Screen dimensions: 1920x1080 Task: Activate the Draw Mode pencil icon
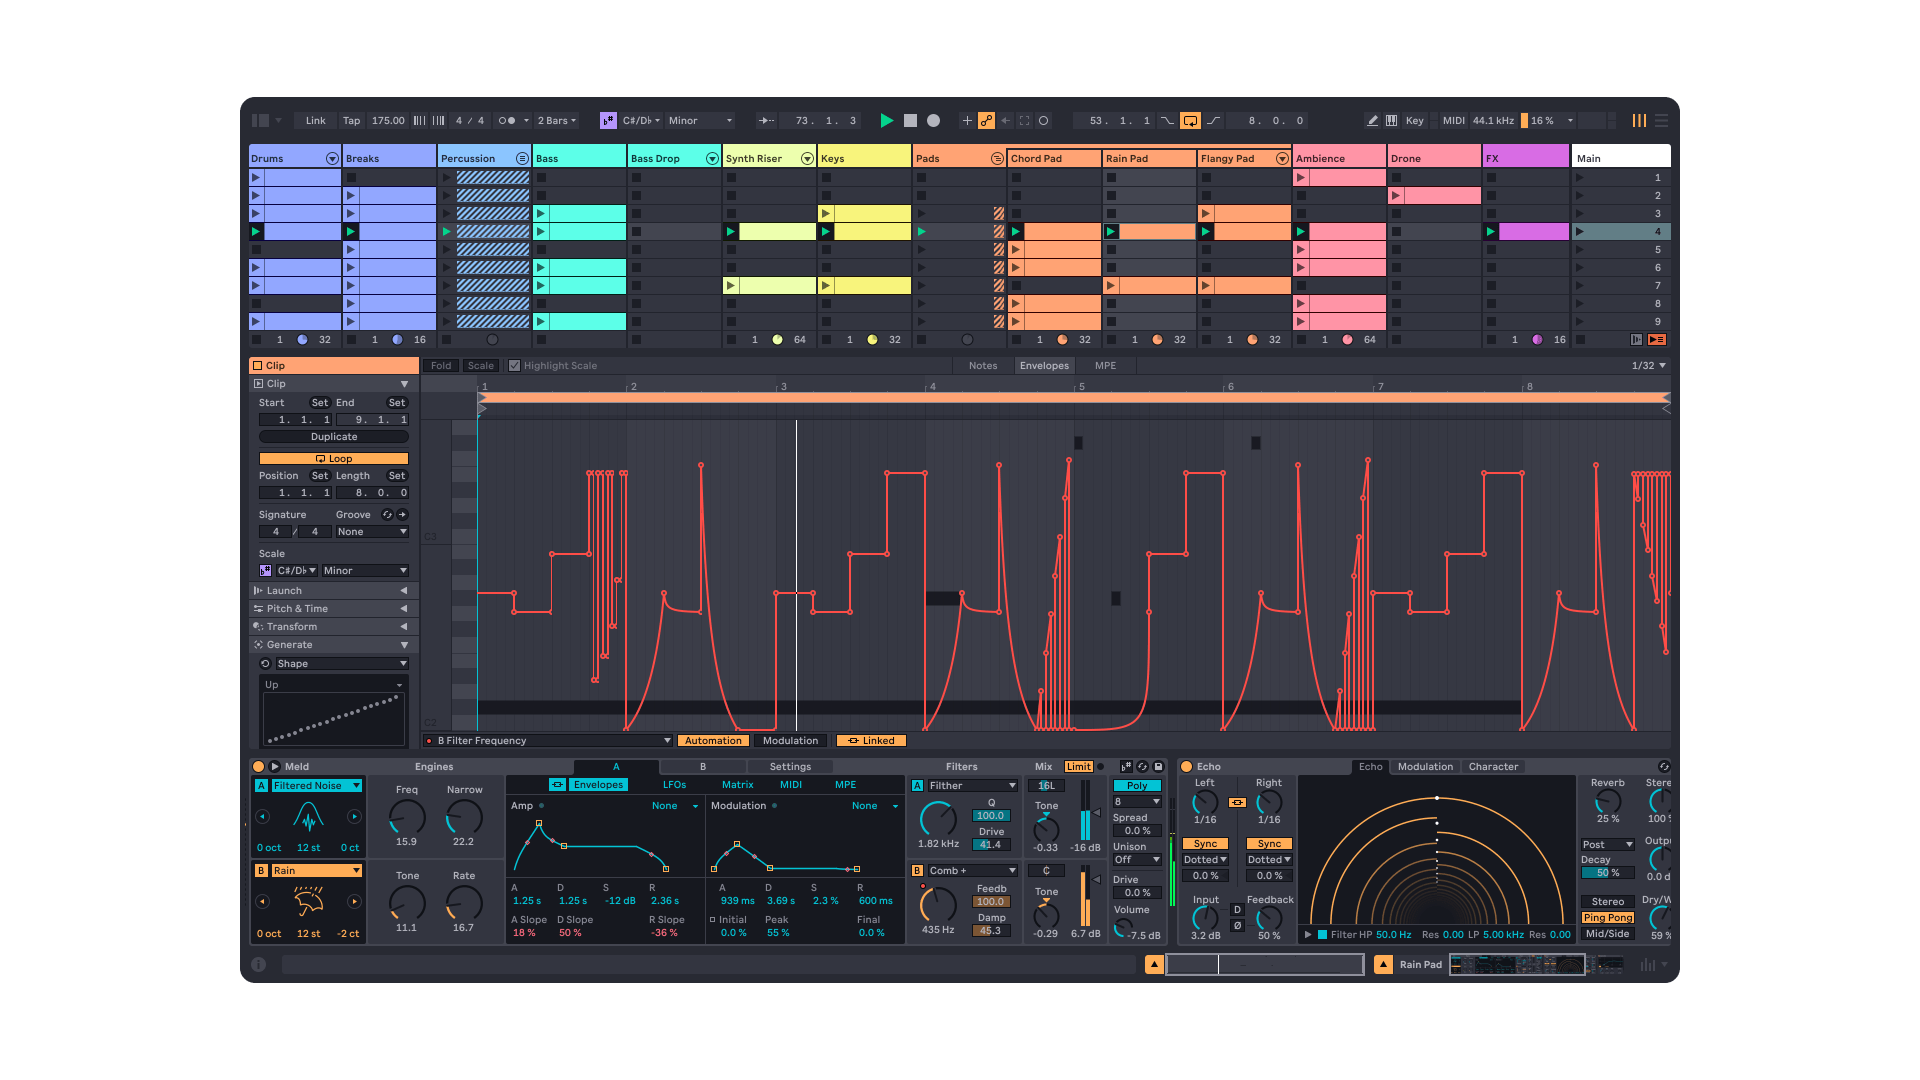[x=1373, y=120]
